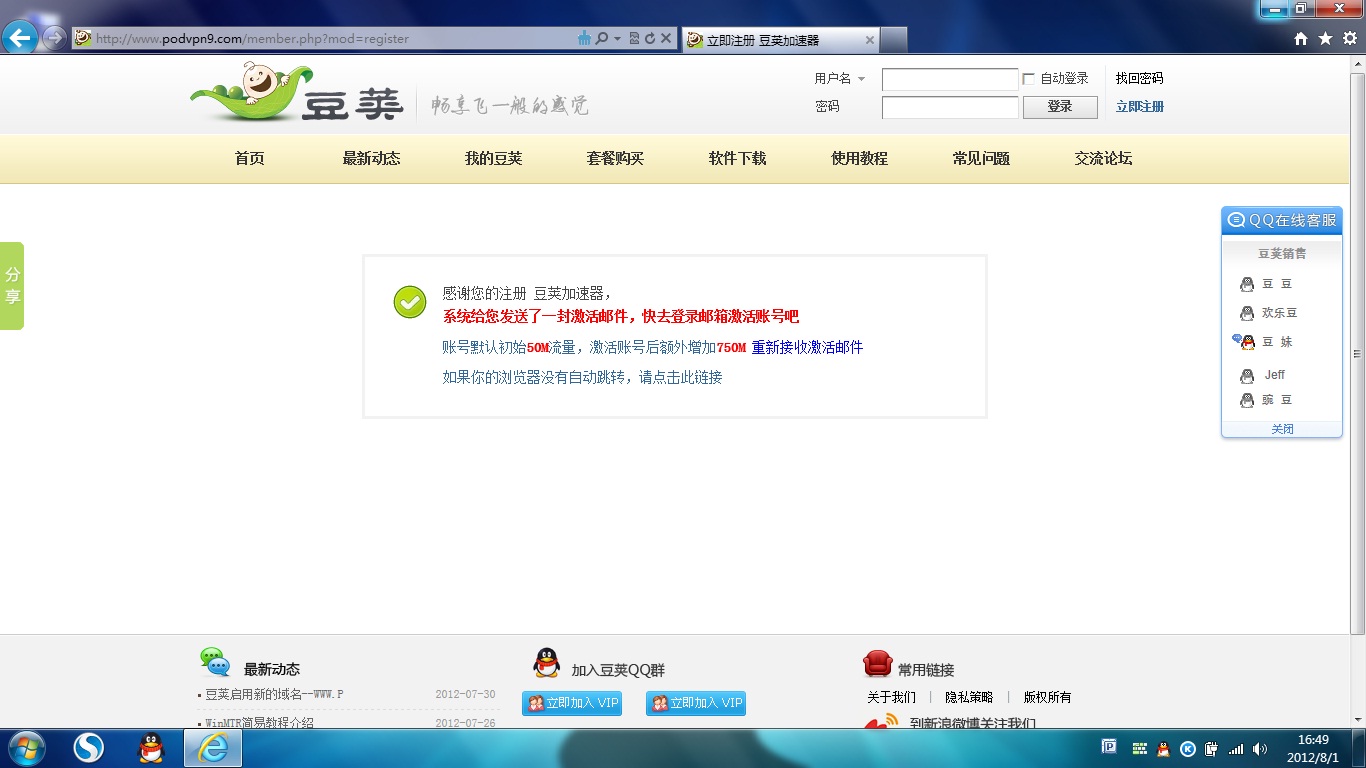Image resolution: width=1366 pixels, height=768 pixels.
Task: Open the Windows Start orb
Action: click(x=26, y=748)
